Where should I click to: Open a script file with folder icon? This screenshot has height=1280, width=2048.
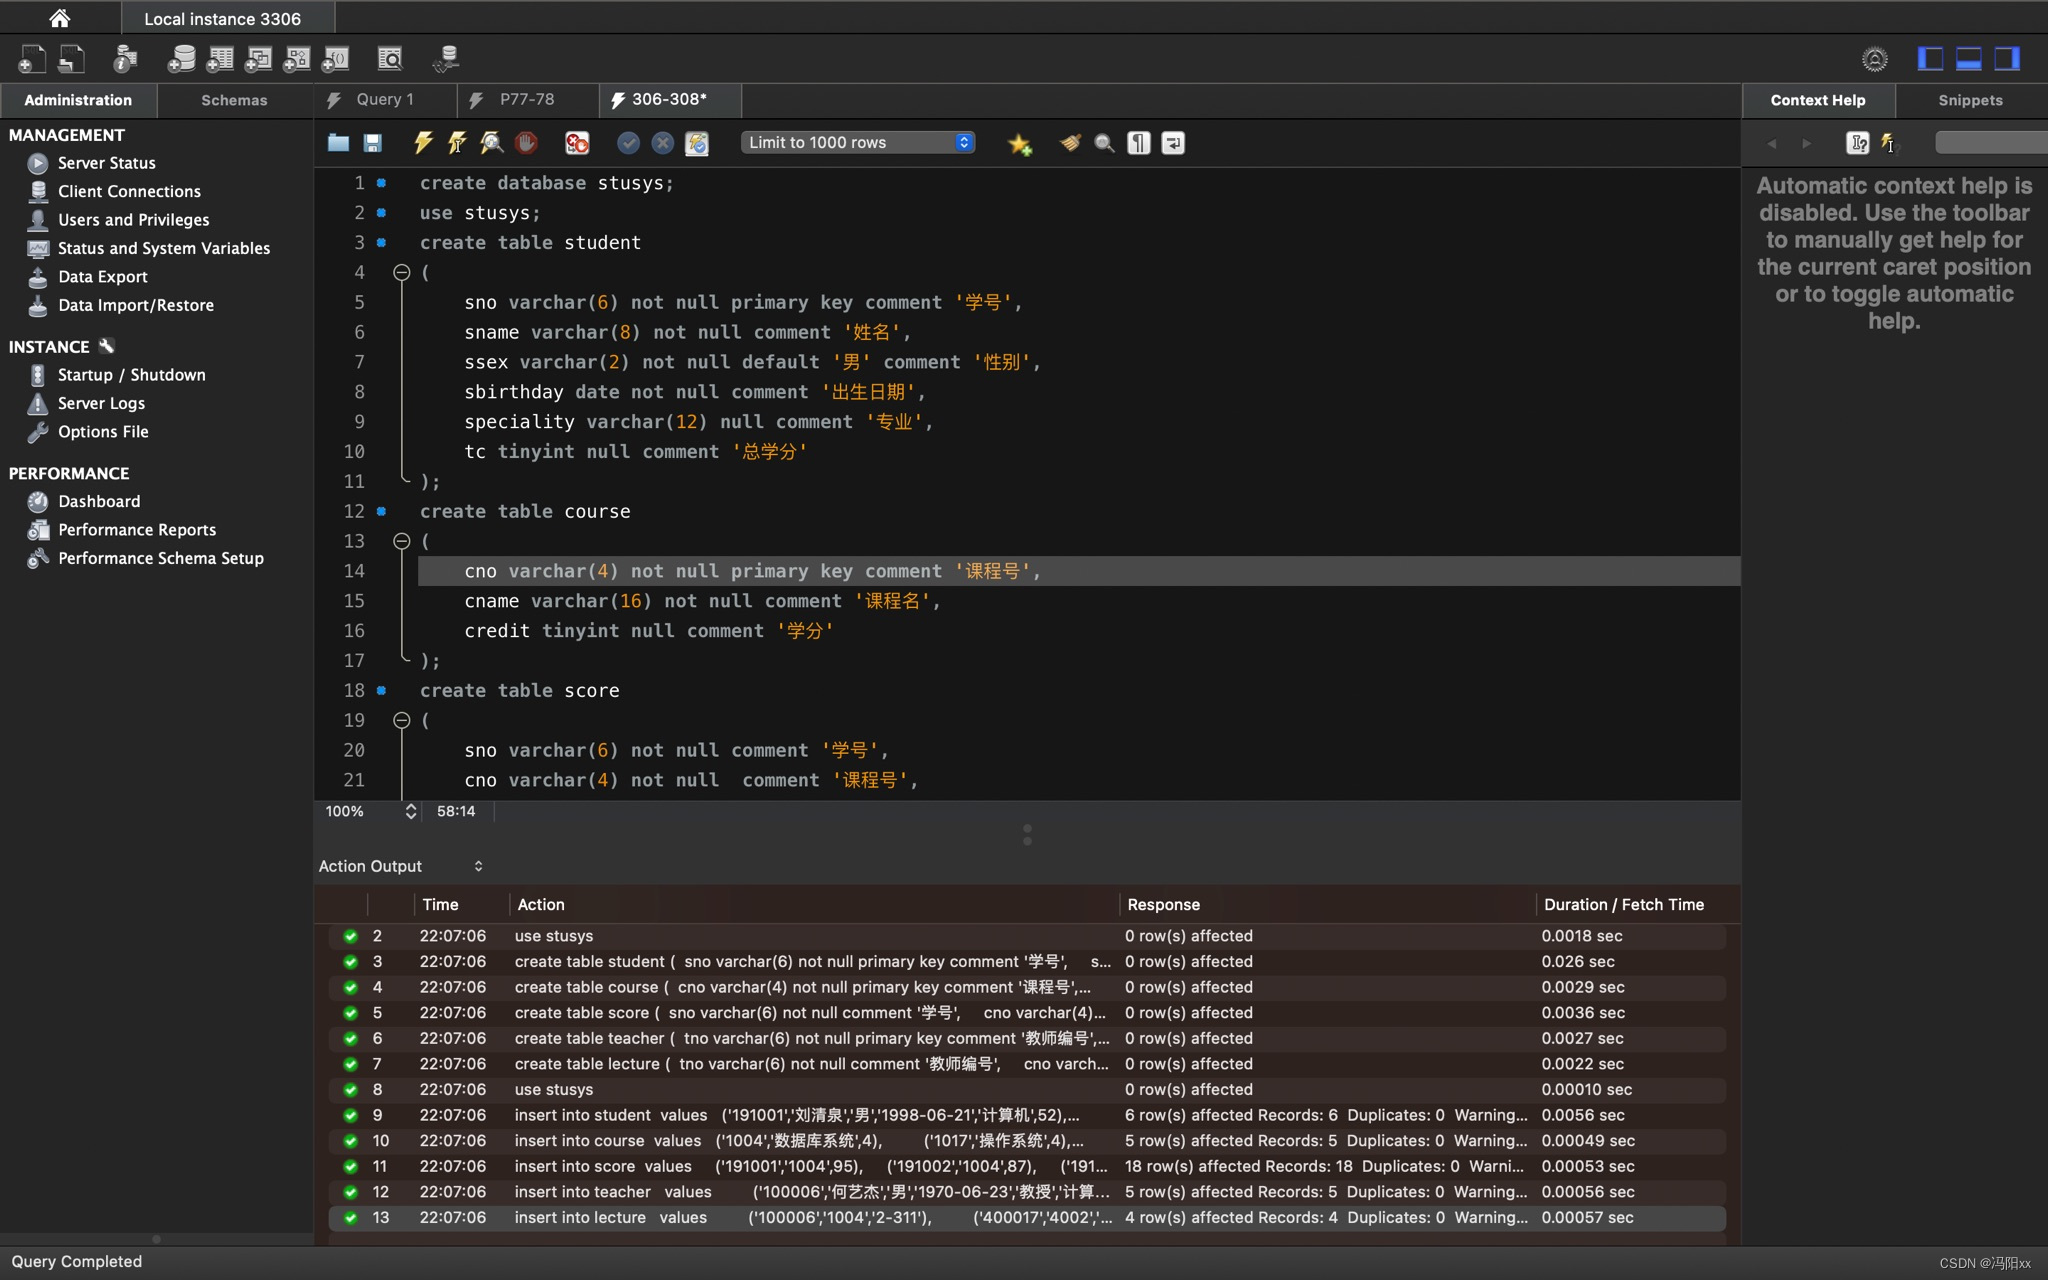click(338, 143)
